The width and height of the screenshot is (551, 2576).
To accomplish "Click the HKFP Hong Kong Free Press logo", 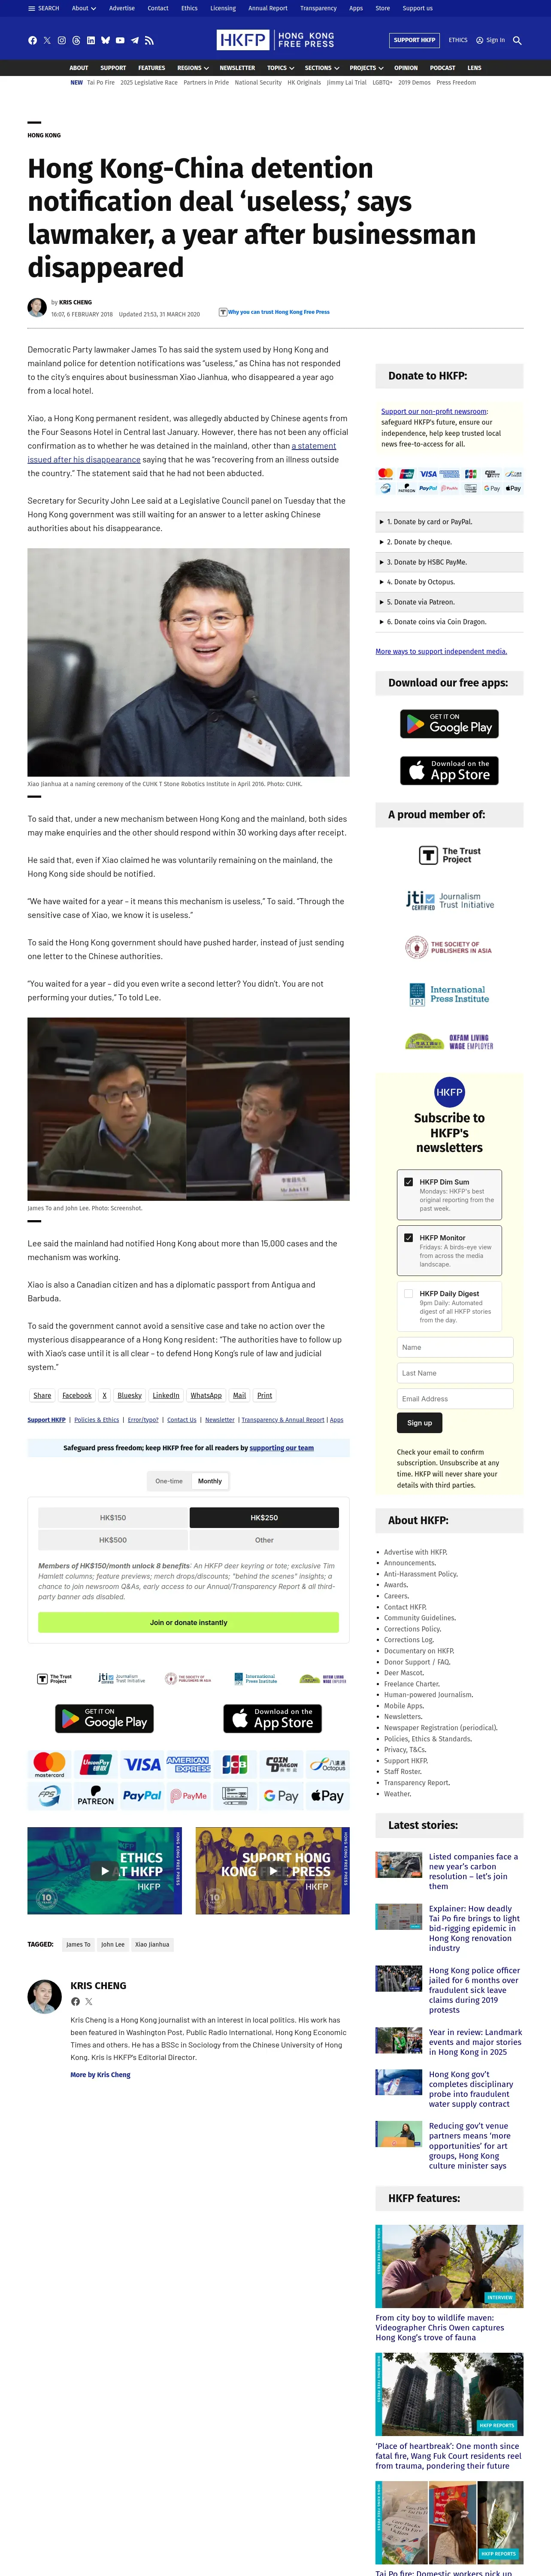I will [x=275, y=40].
